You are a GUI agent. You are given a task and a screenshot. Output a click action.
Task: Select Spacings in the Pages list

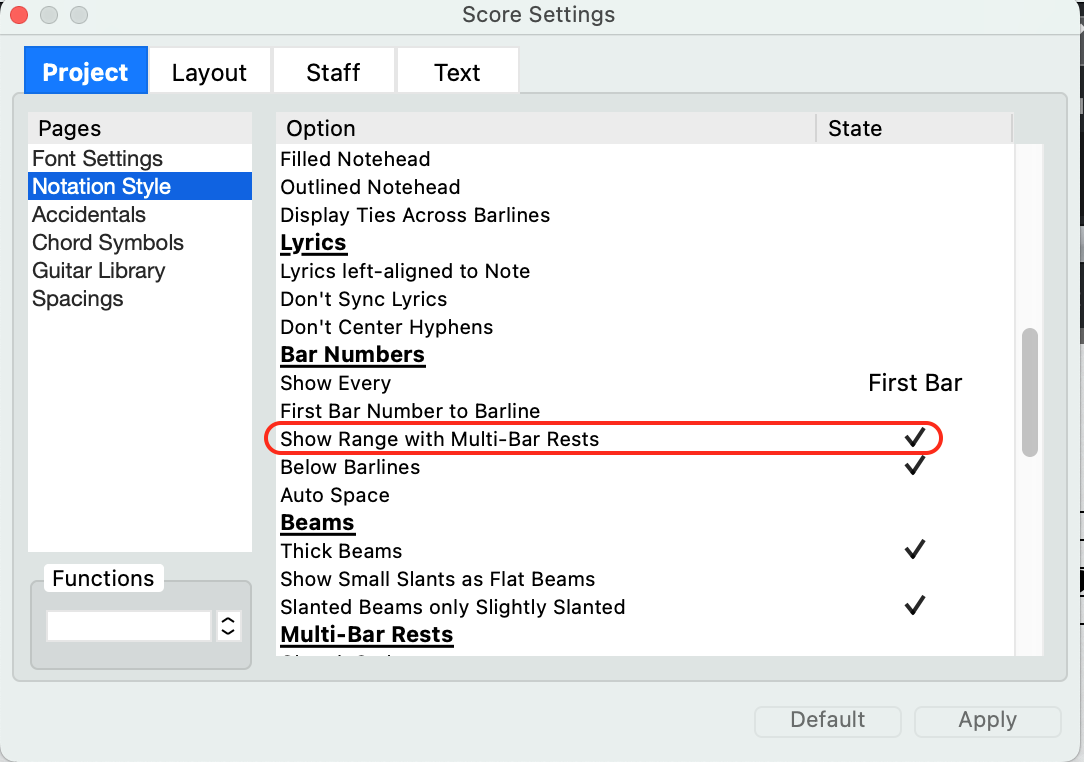click(78, 299)
